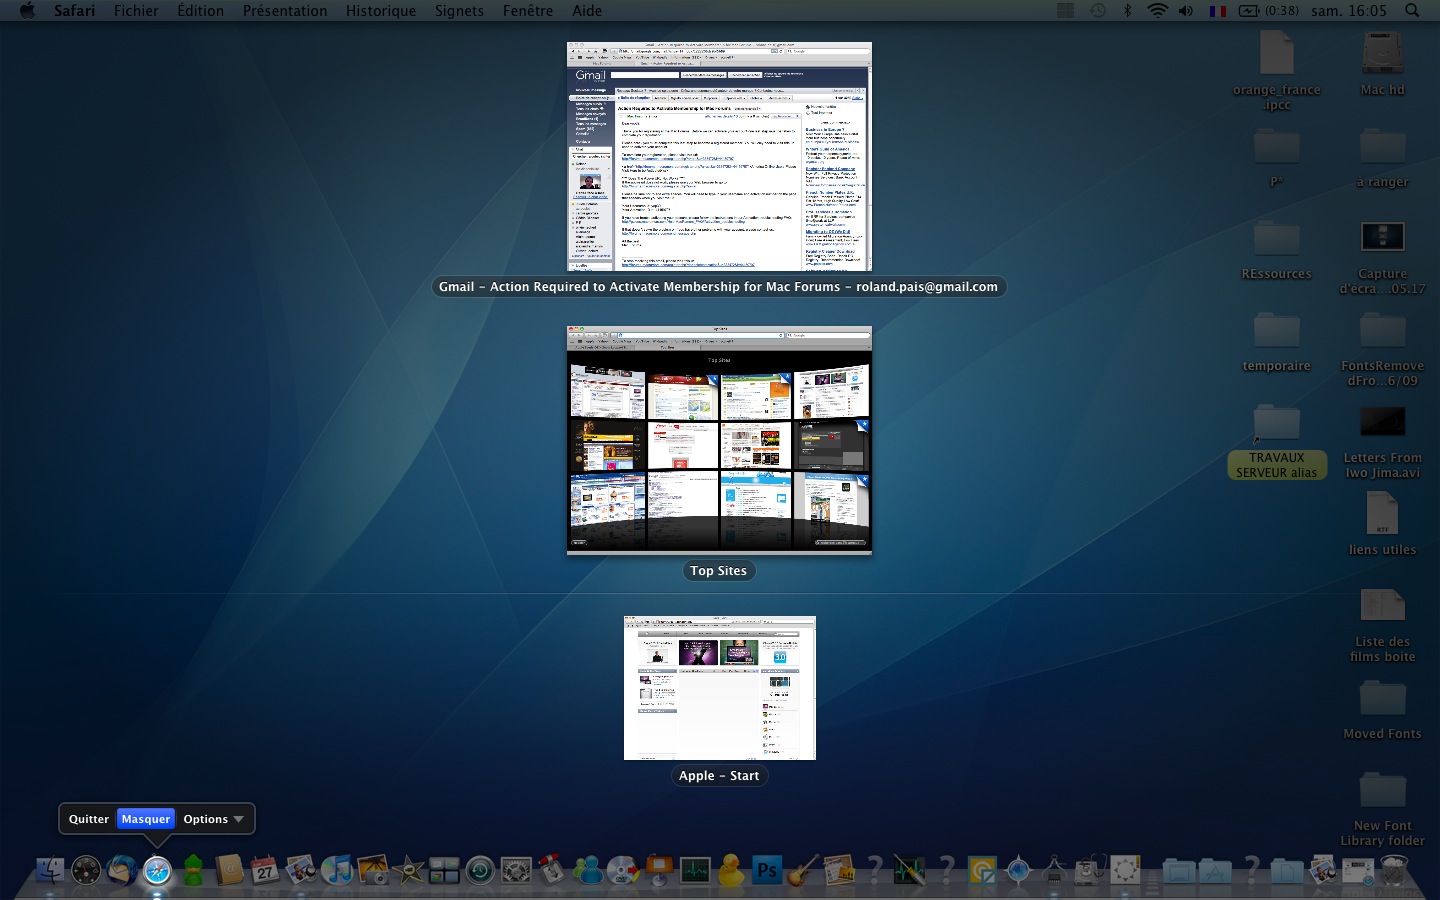Open iPhoto (camera and landscape) in the Dock
Screen dimensions: 1440x900
373,871
